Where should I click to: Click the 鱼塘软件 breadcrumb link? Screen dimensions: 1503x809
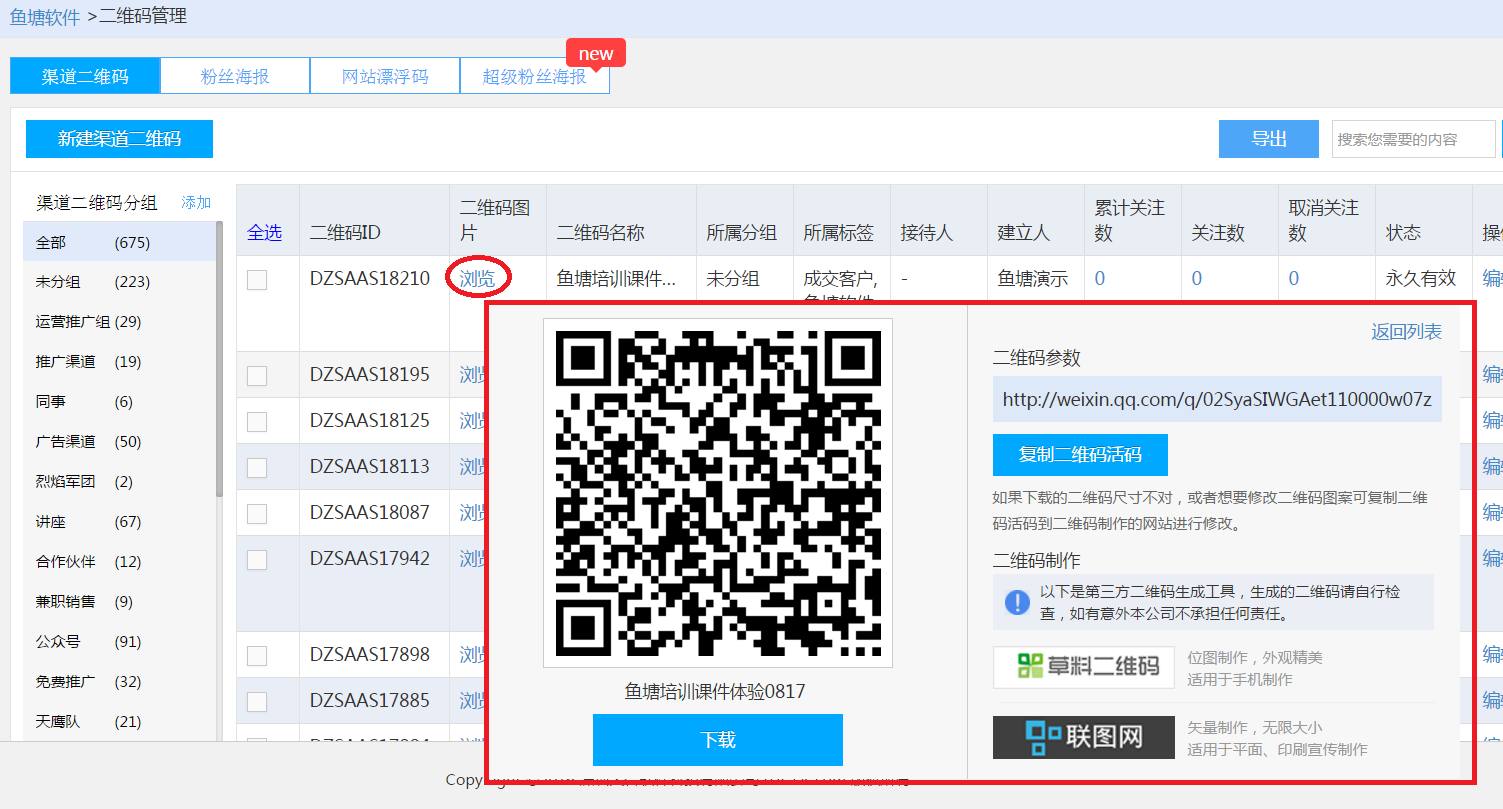pos(45,16)
